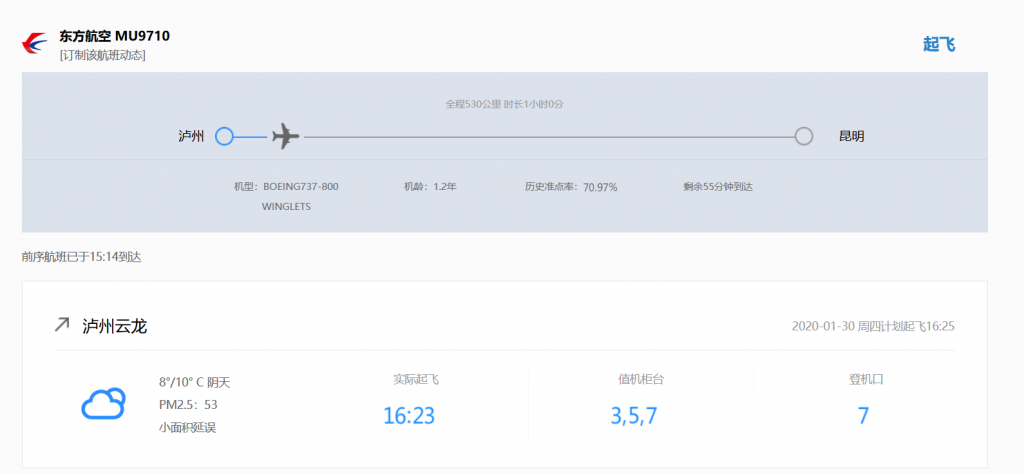Click the blue 泸州 departure circle marker
Viewport: 1024px width, 474px height.
click(x=224, y=136)
